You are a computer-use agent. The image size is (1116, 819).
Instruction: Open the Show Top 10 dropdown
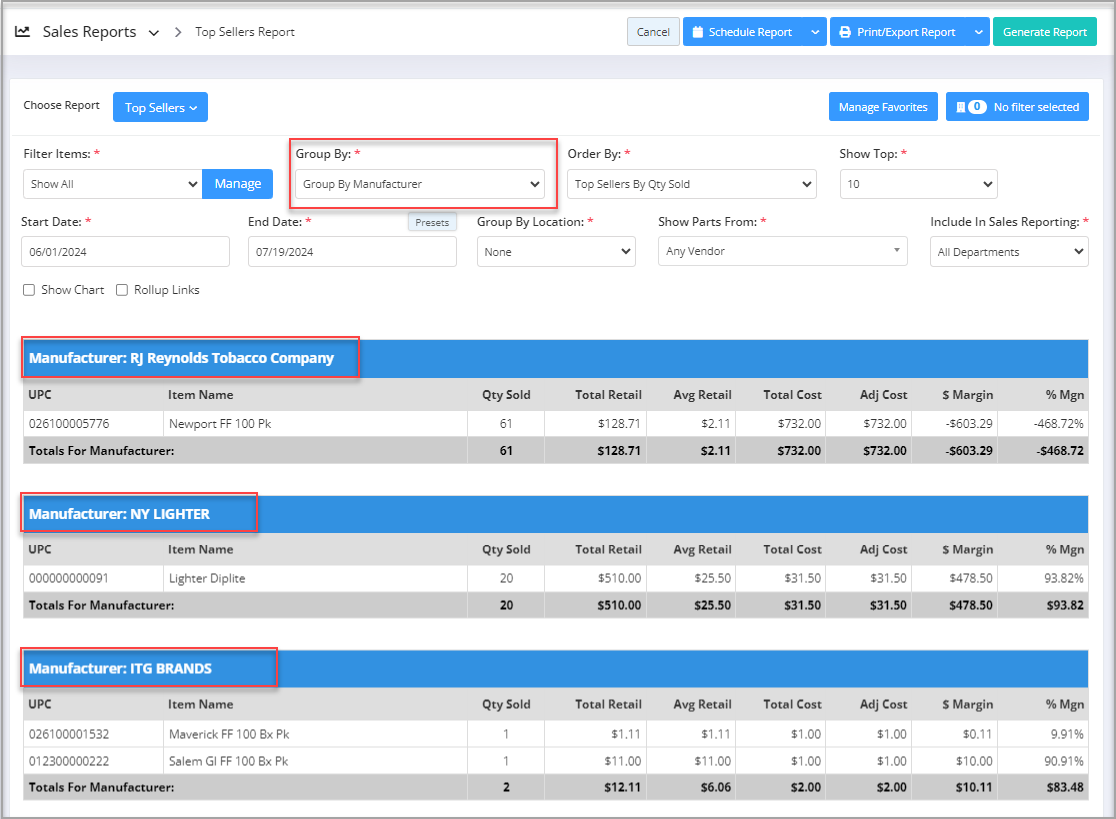[x=918, y=184]
